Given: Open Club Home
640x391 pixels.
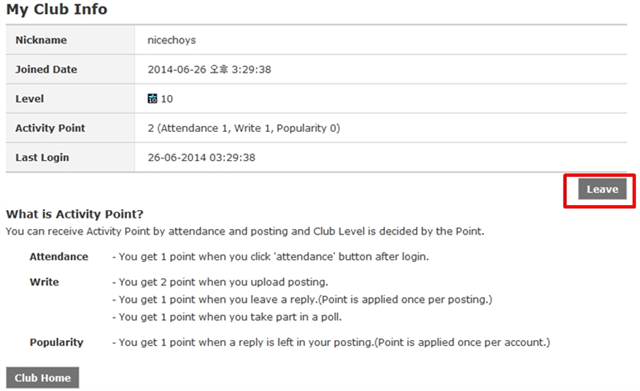Looking at the screenshot, I should coord(42,378).
